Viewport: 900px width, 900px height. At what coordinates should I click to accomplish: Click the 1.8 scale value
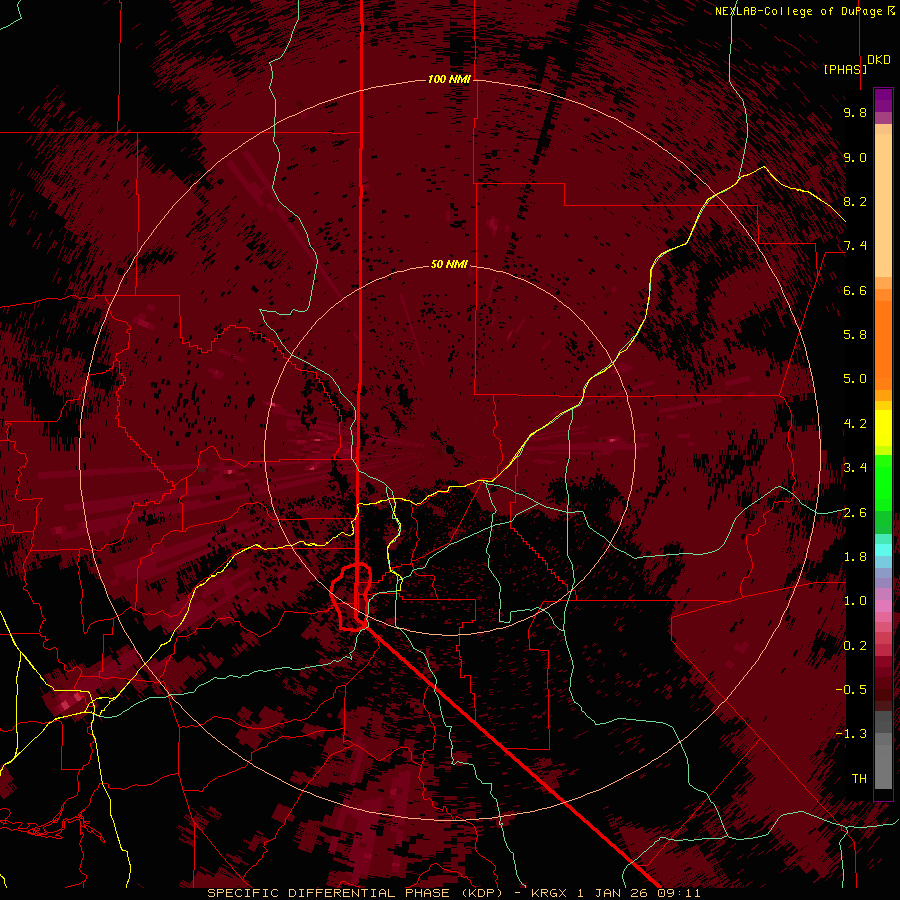click(855, 557)
